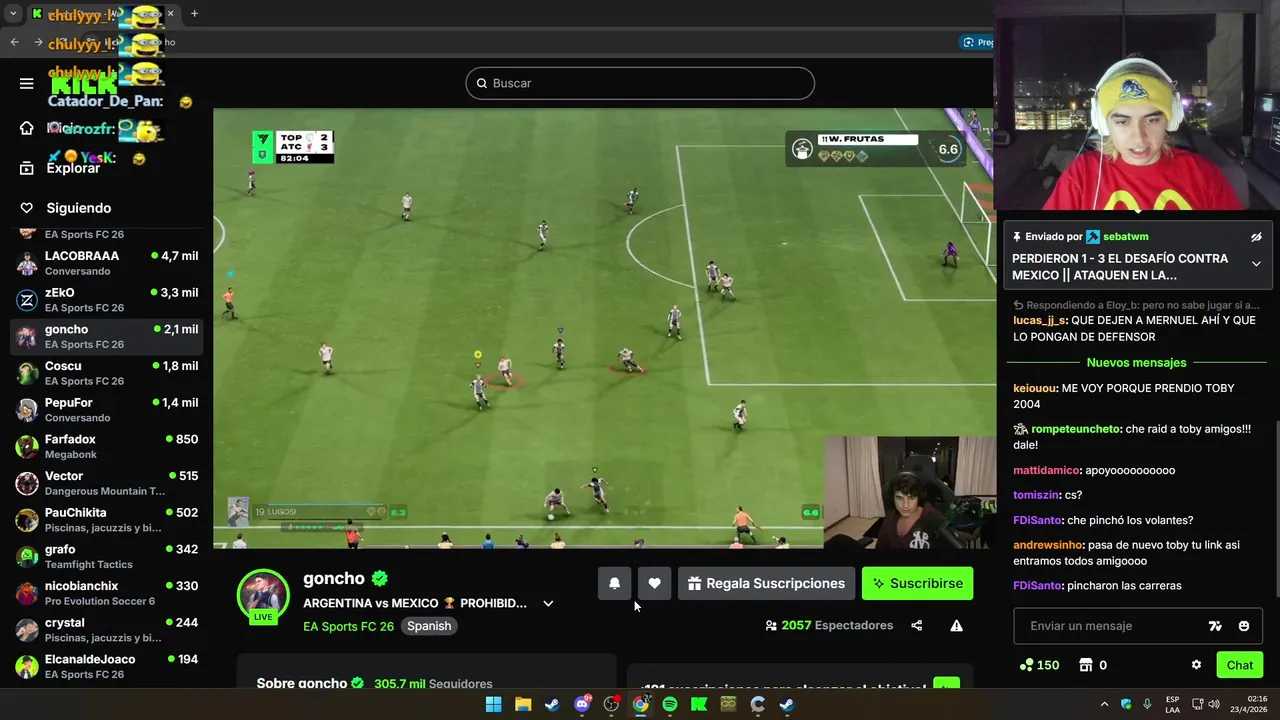Click goncho's verified badge next to channel name
This screenshot has width=1280, height=720.
point(380,578)
